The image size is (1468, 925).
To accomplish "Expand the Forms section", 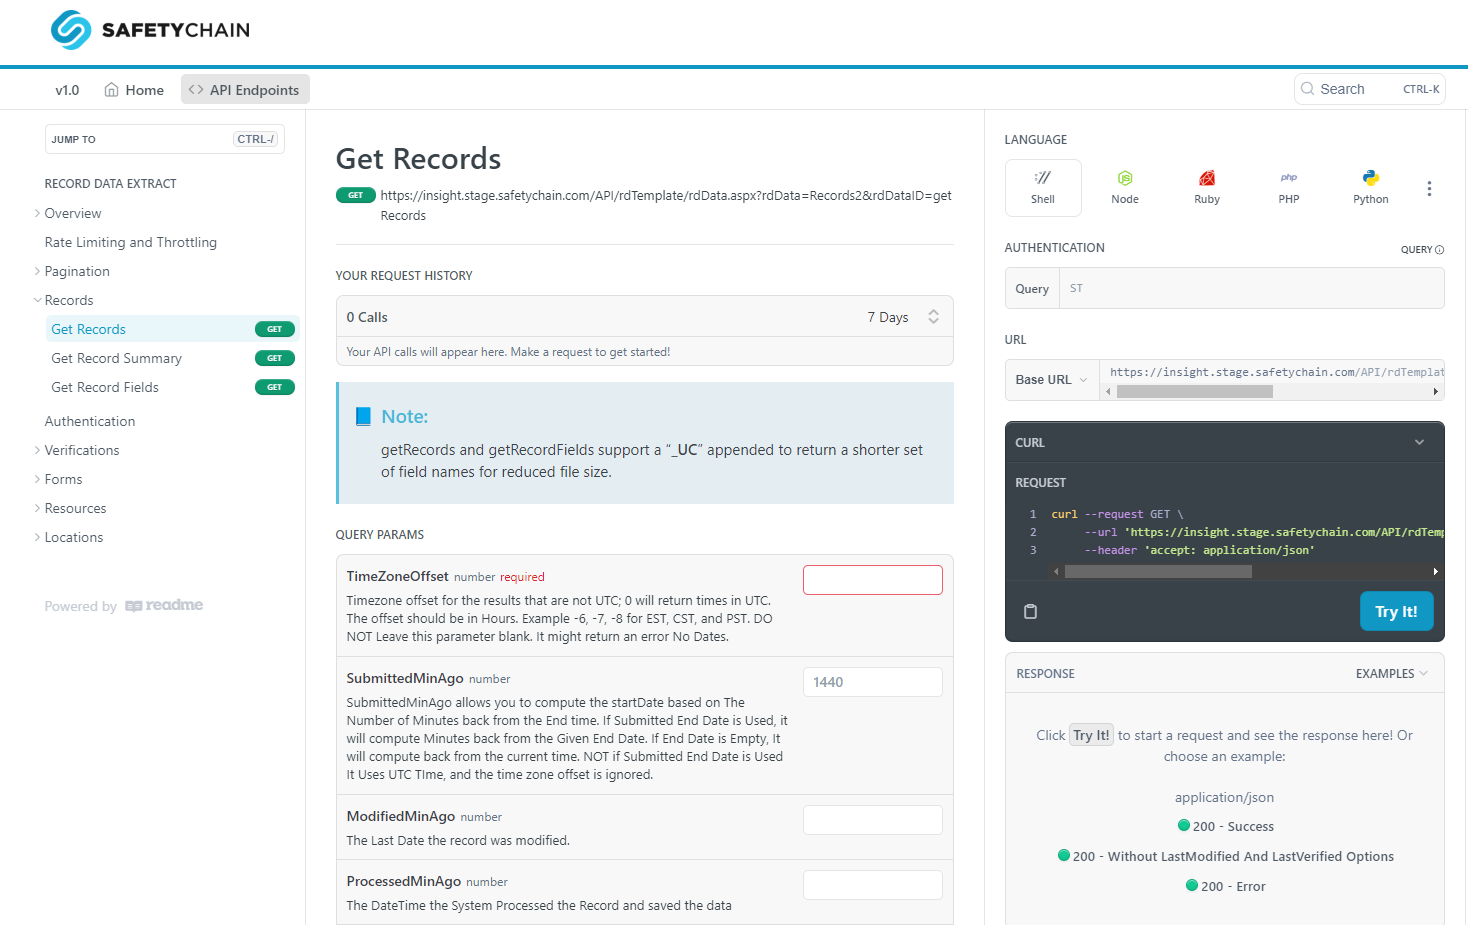I will [38, 479].
